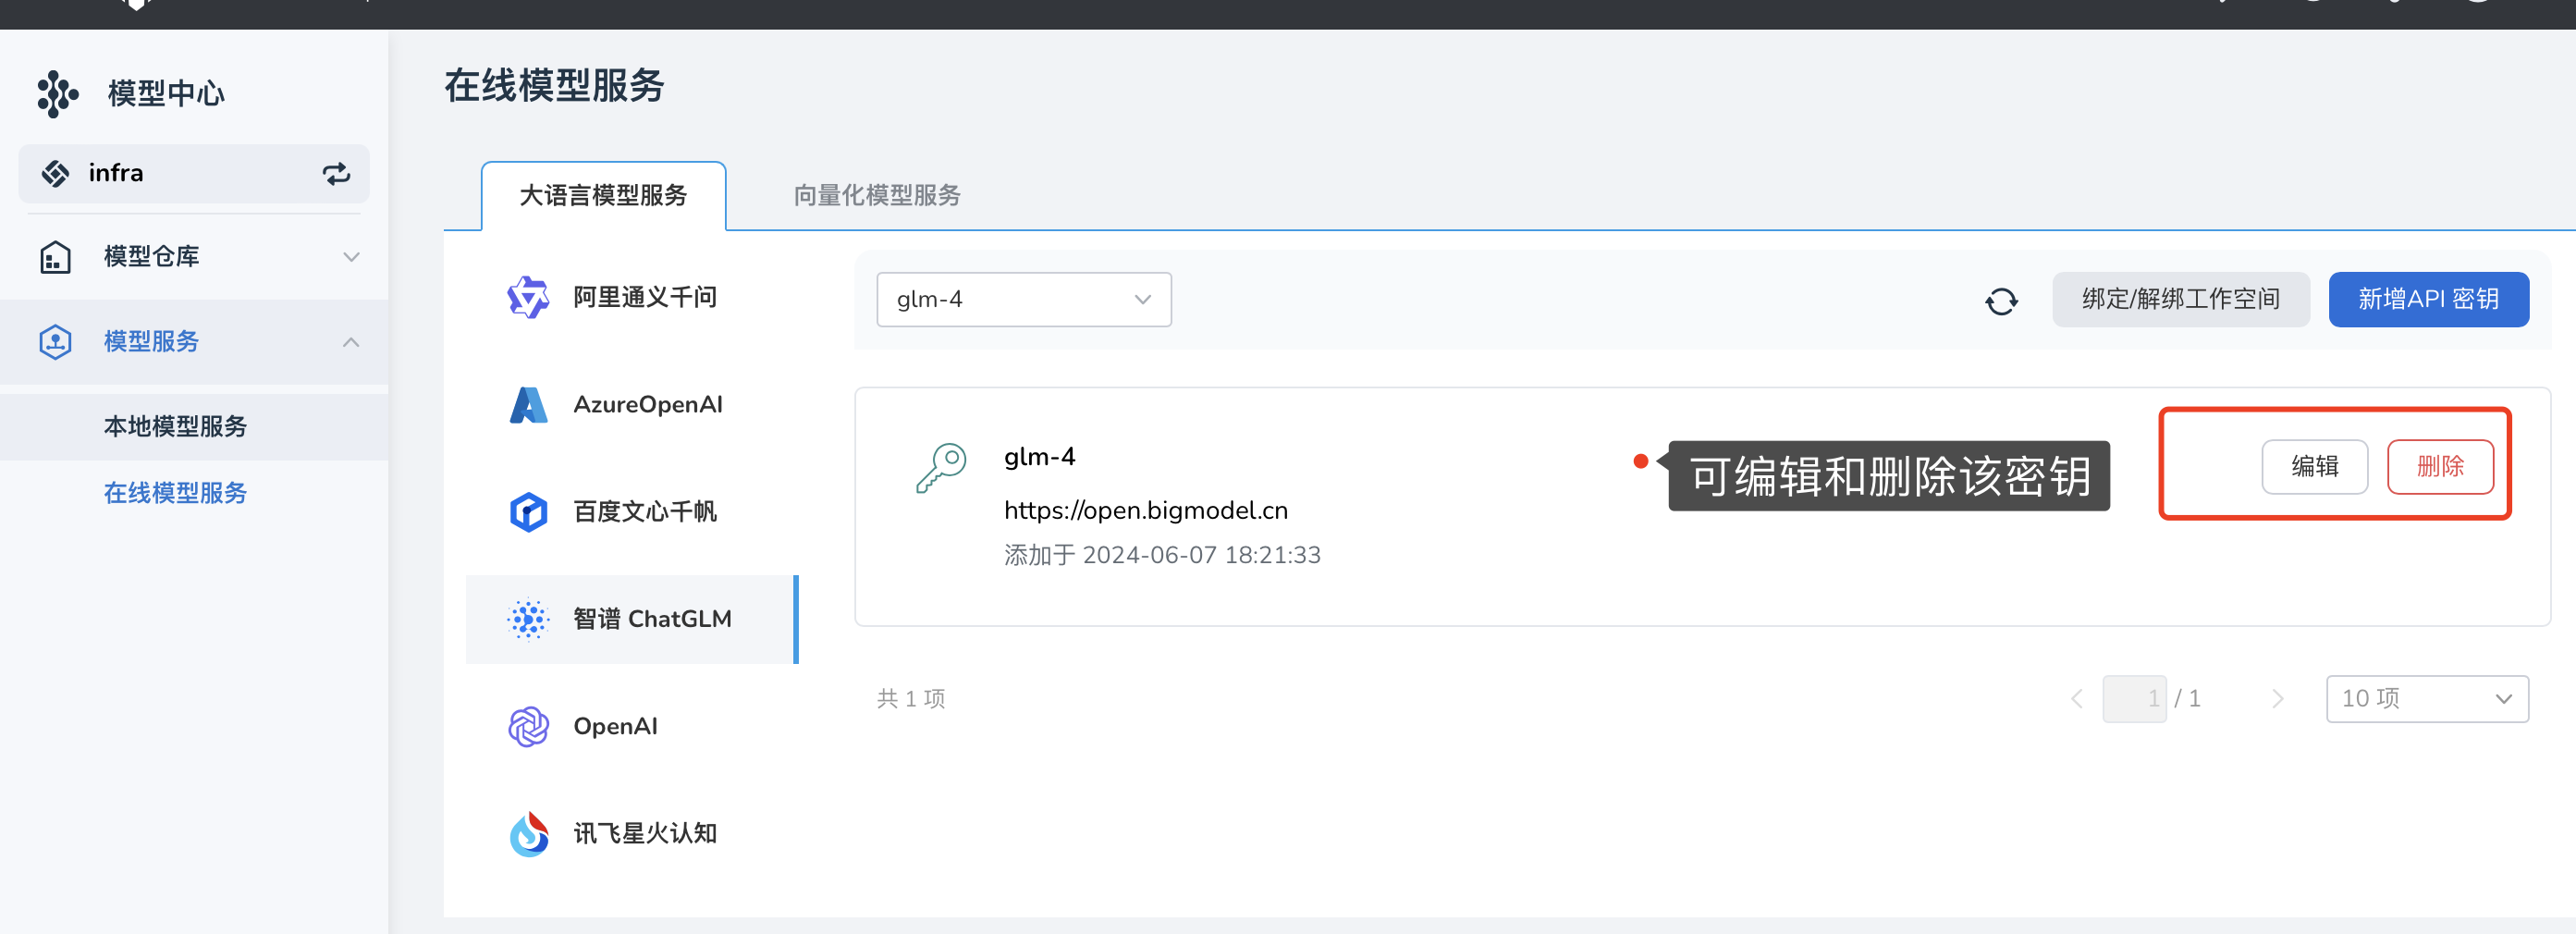Image resolution: width=2576 pixels, height=934 pixels.
Task: Click the glm-4 key name text
Action: click(1039, 457)
